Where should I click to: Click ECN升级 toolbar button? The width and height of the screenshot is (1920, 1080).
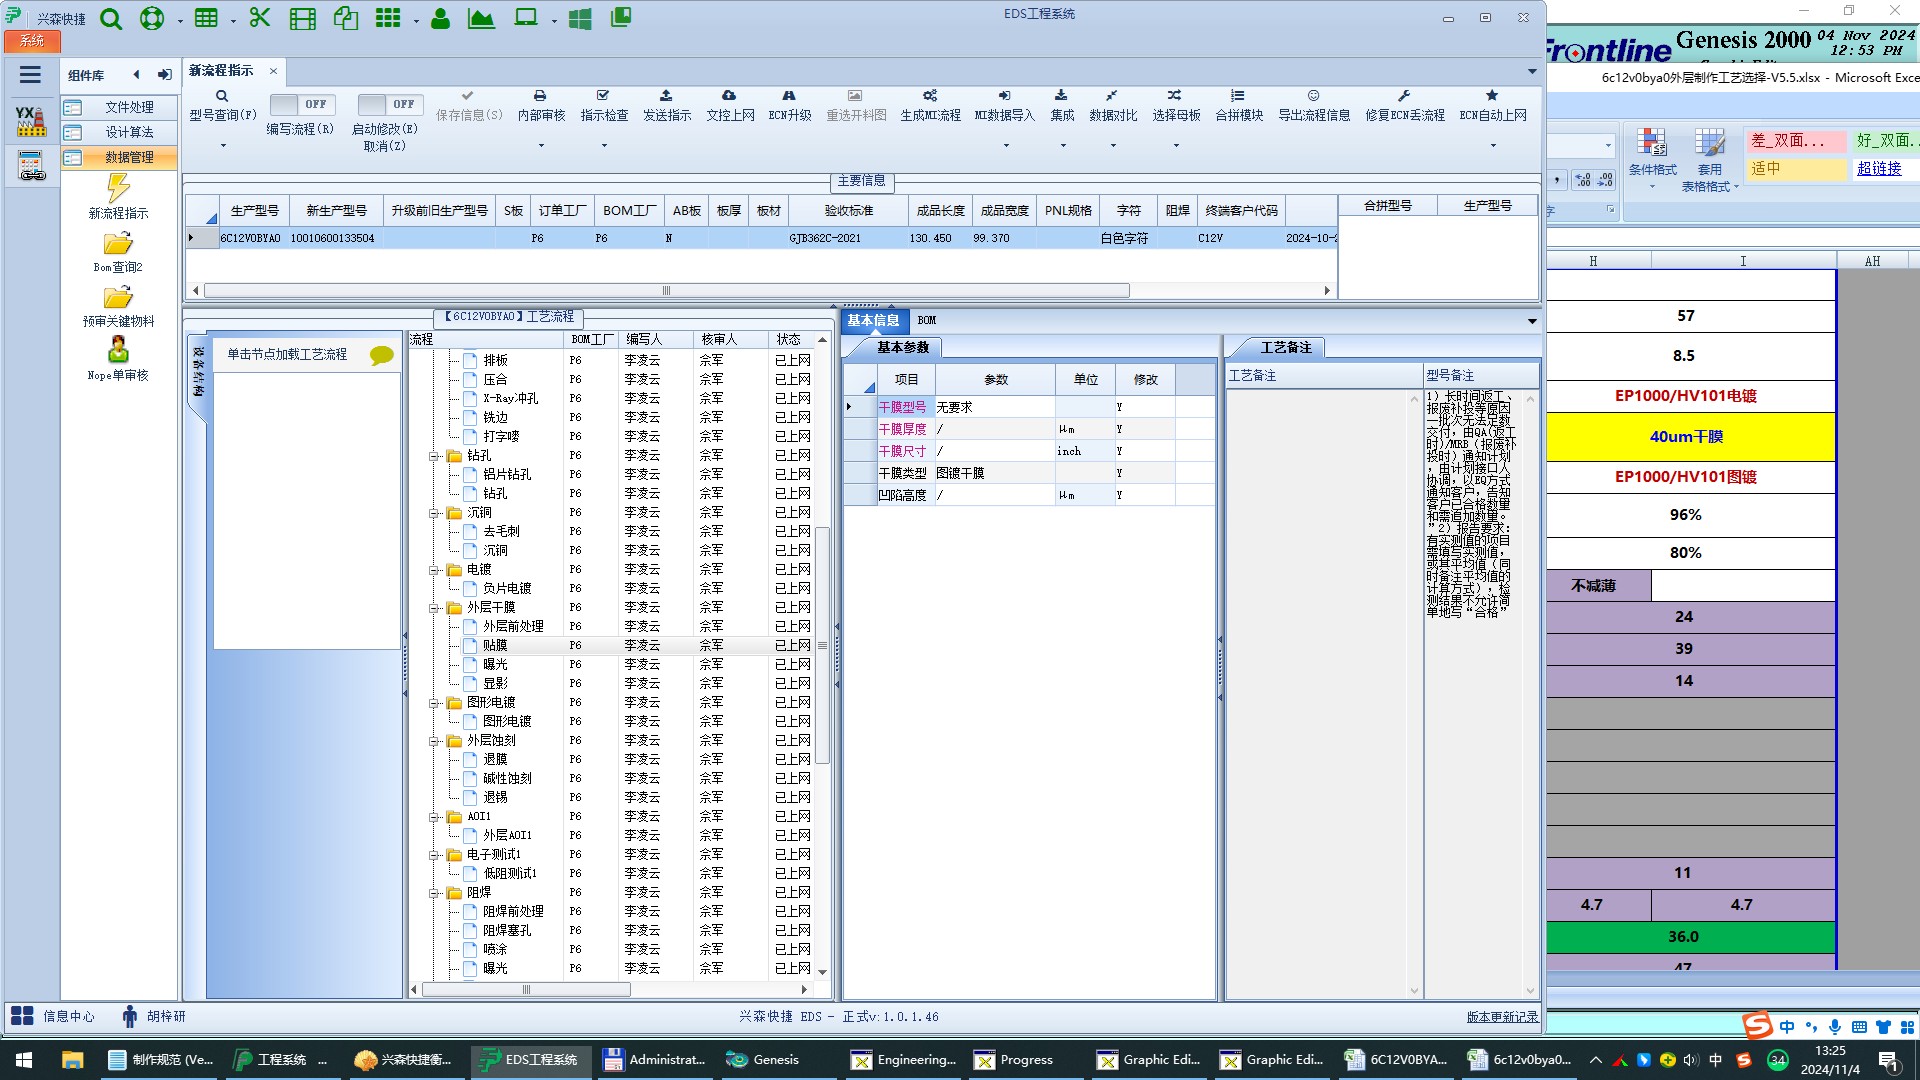click(789, 105)
